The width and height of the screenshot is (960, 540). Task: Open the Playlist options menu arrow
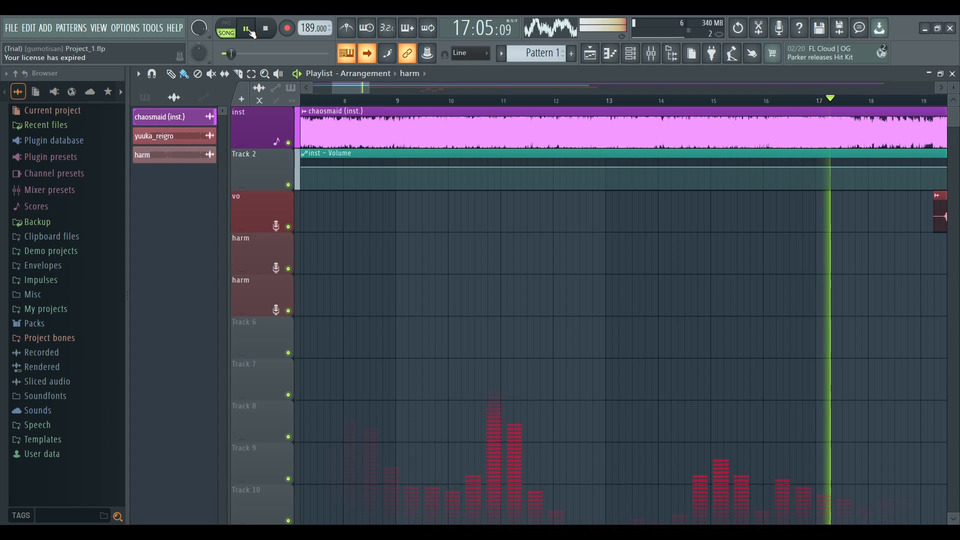[138, 73]
